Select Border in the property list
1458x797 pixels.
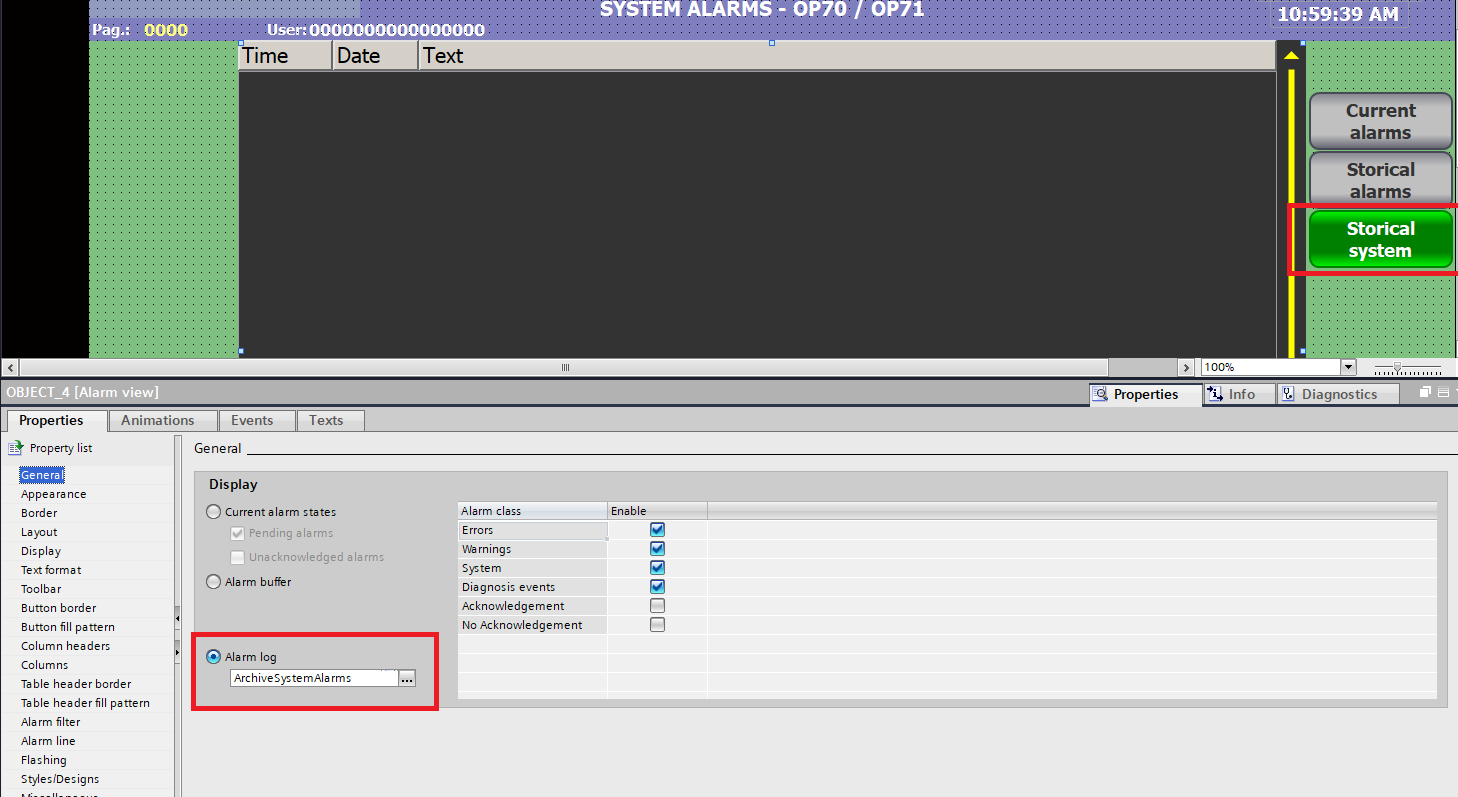click(x=39, y=513)
